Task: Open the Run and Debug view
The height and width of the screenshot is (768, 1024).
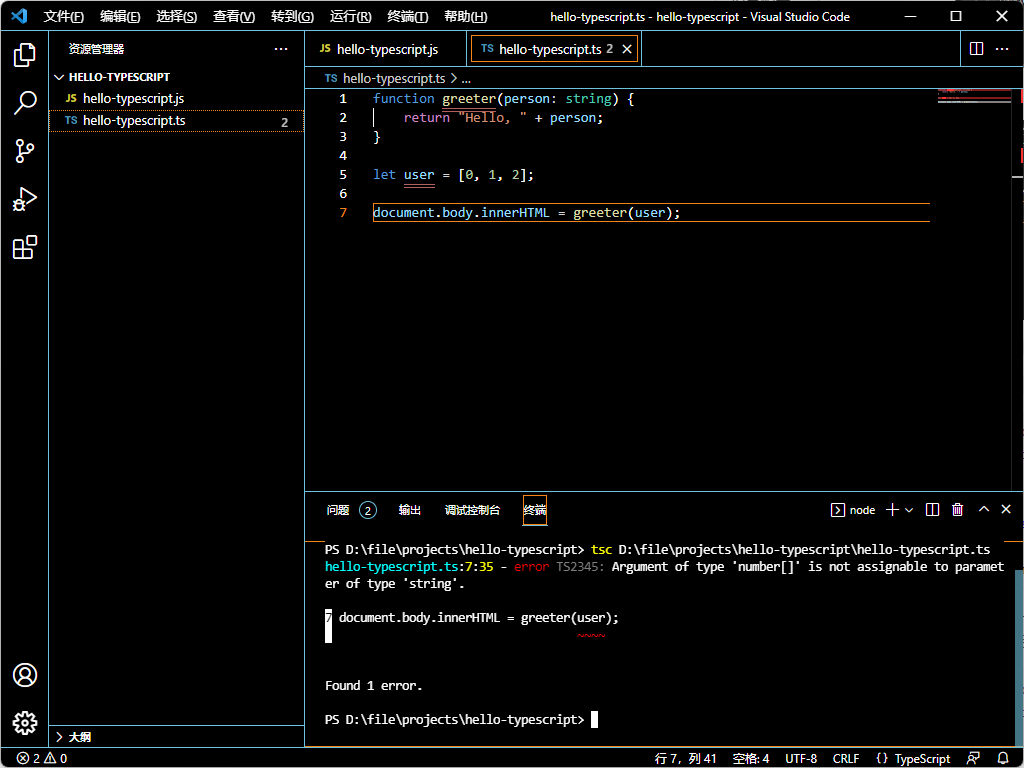Action: pyautogui.click(x=25, y=199)
